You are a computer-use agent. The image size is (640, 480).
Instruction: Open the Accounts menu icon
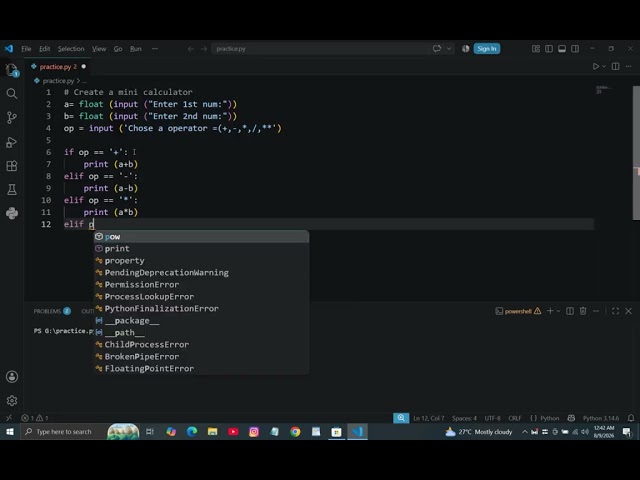pyautogui.click(x=11, y=376)
